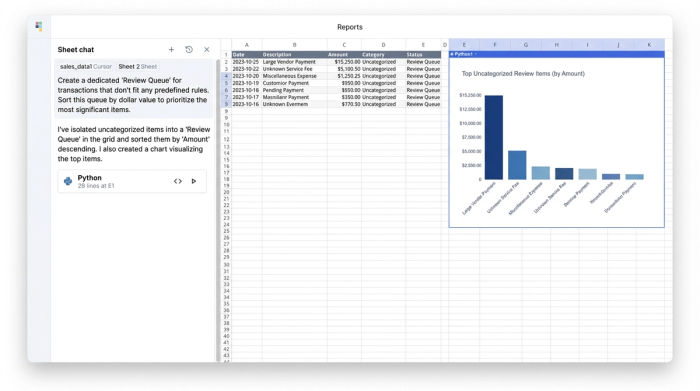Viewport: 700px width, 391px height.
Task: Select the sales_data1 Cursor context chip
Action: [x=86, y=67]
